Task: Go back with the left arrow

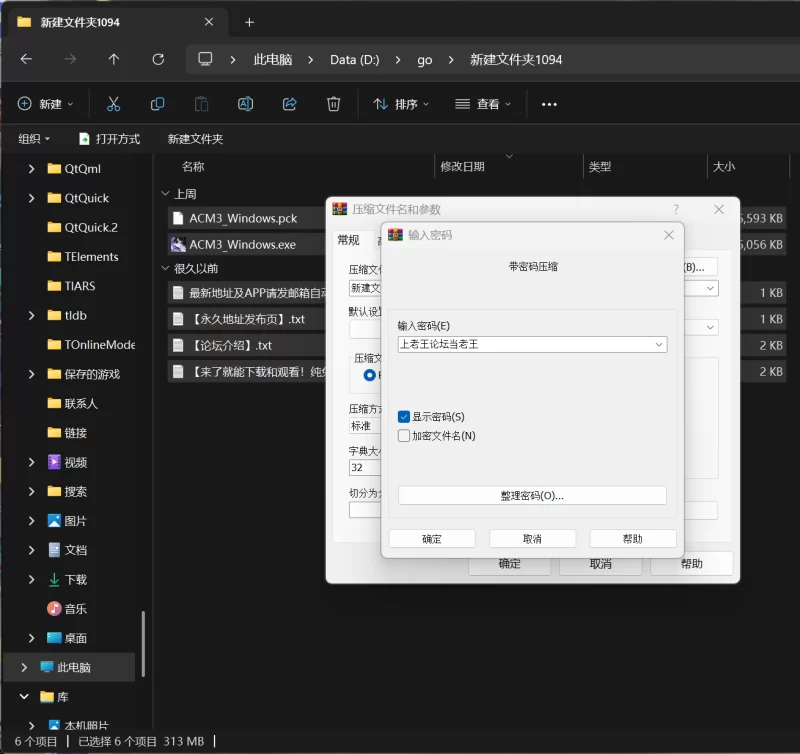Action: [26, 59]
